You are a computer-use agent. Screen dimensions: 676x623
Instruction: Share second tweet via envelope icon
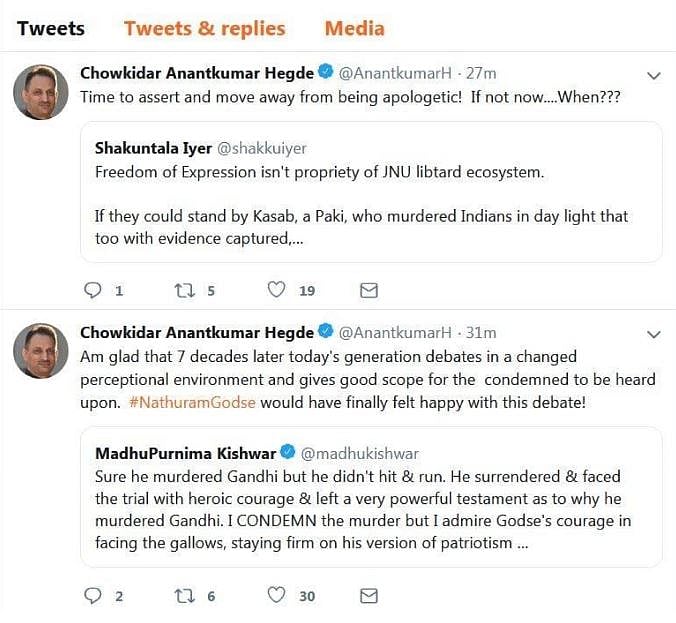click(368, 595)
